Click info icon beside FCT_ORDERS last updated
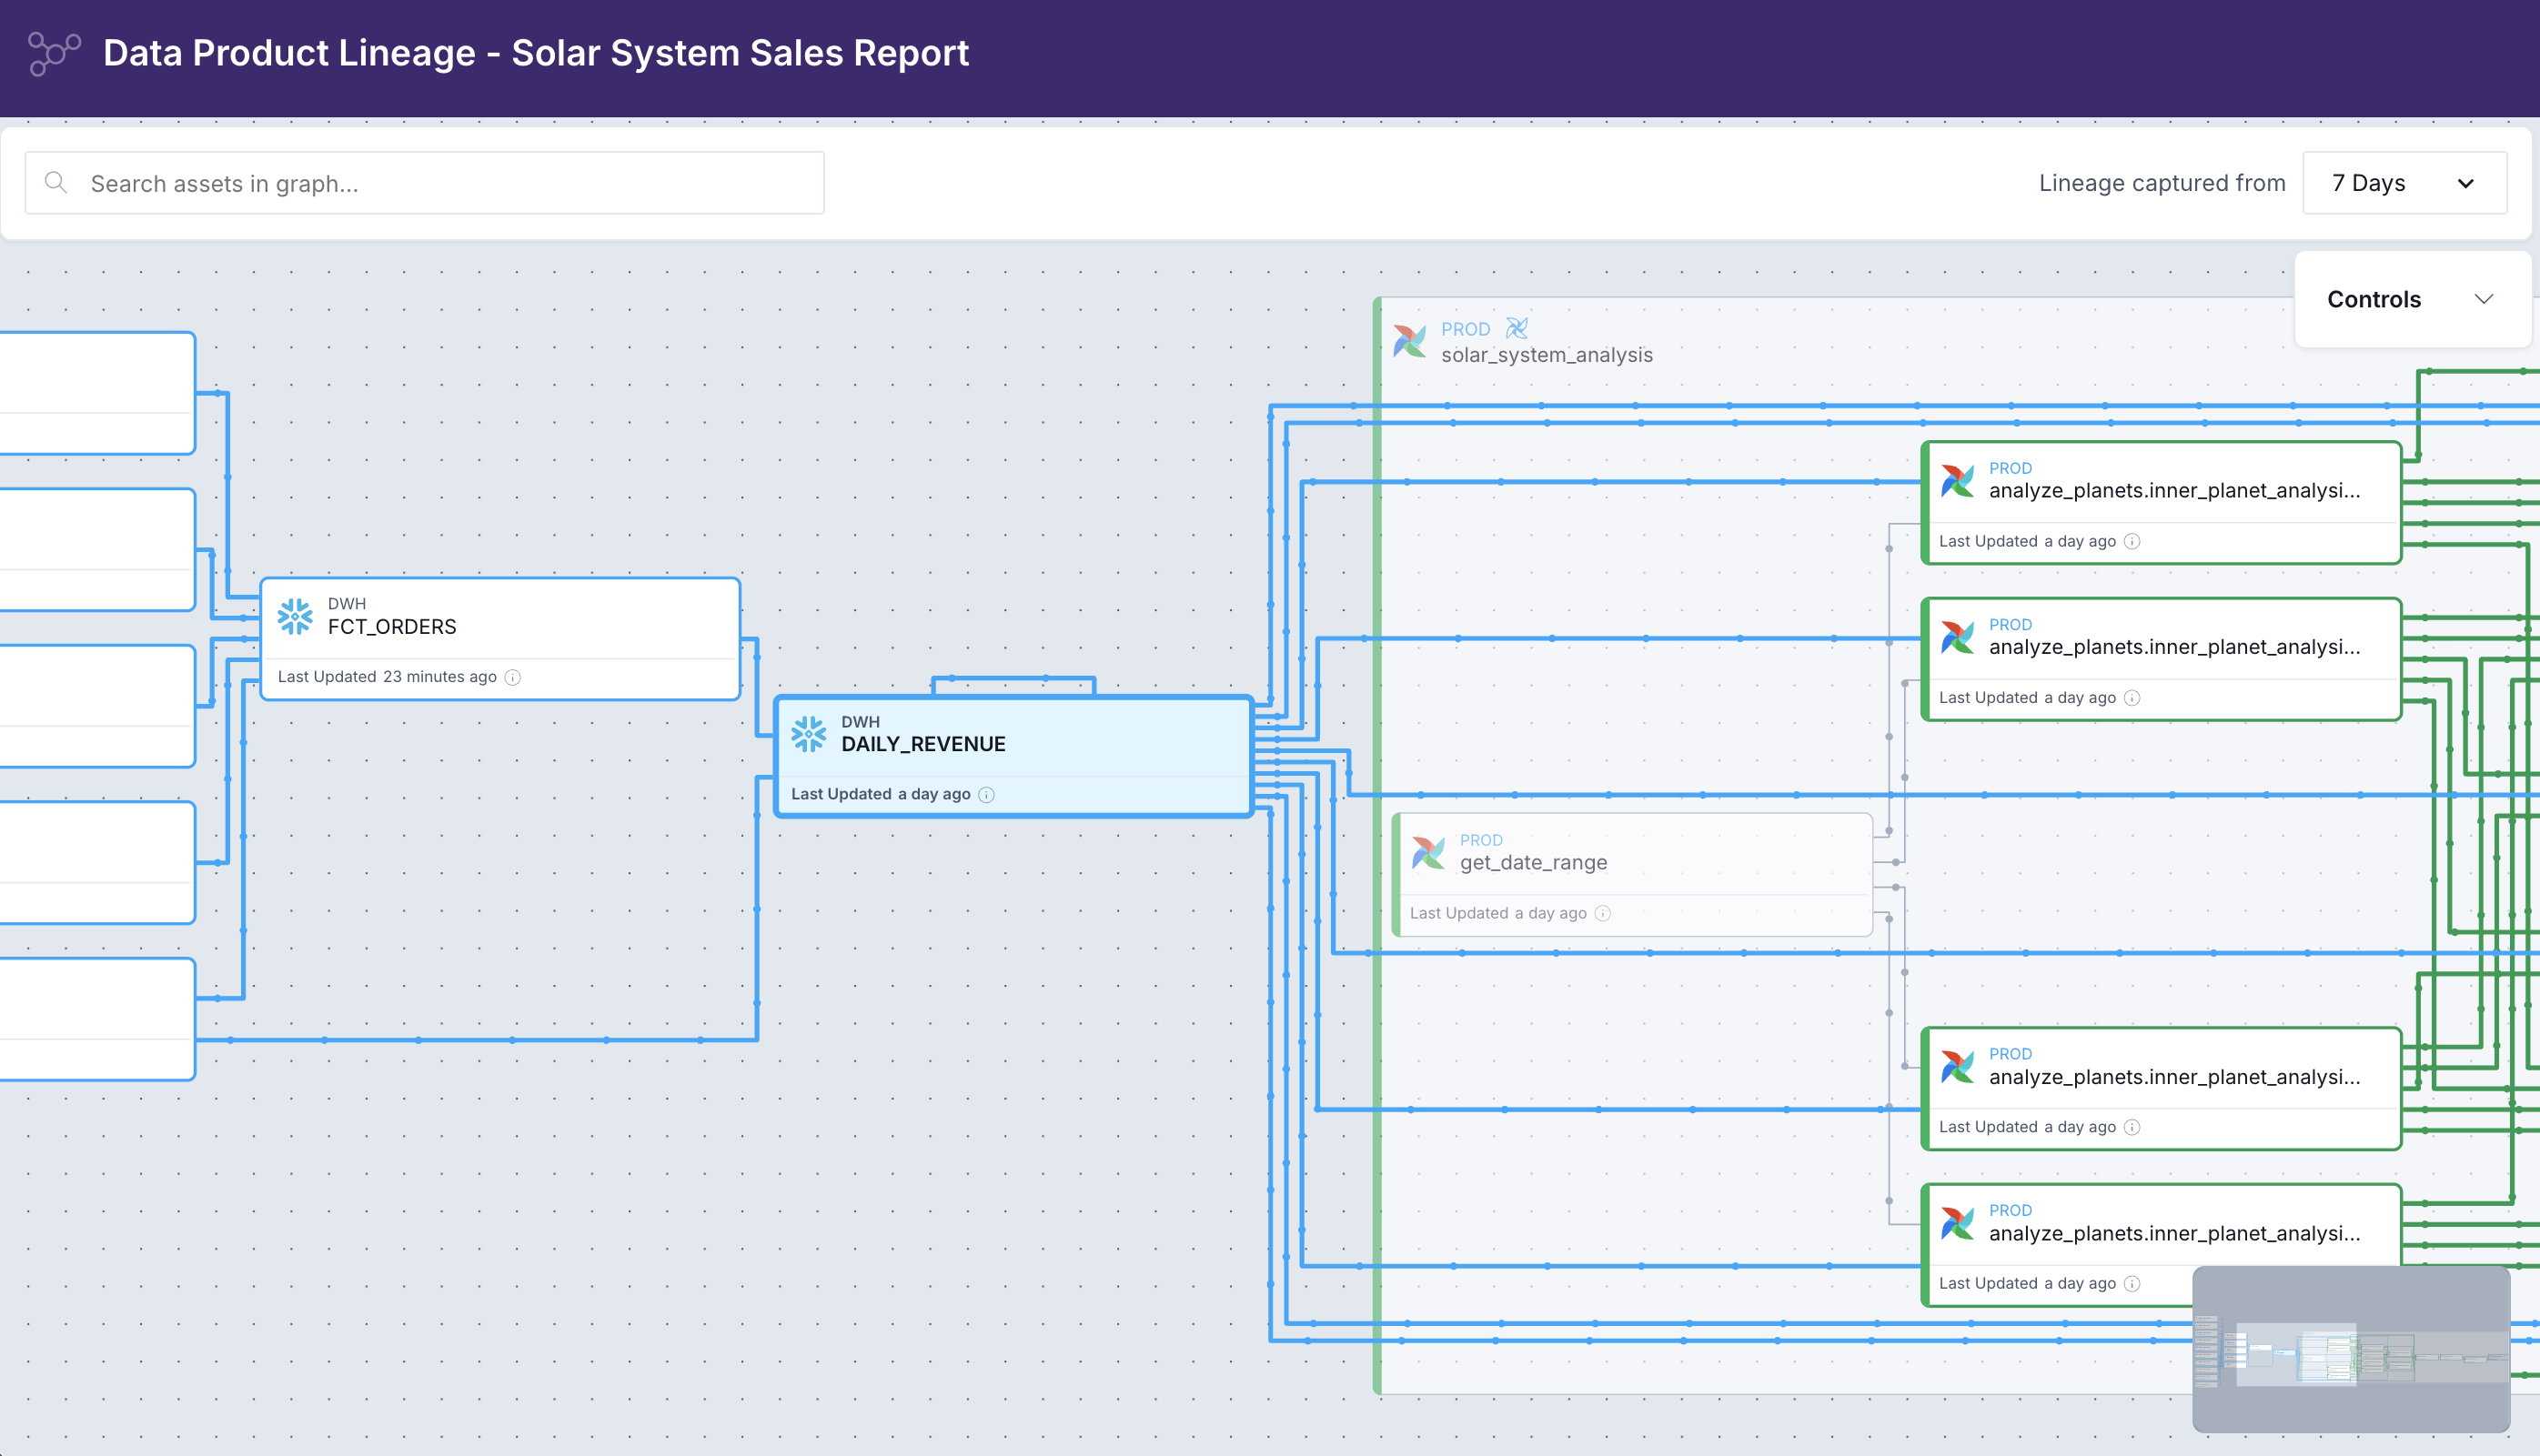The width and height of the screenshot is (2540, 1456). pyautogui.click(x=513, y=677)
